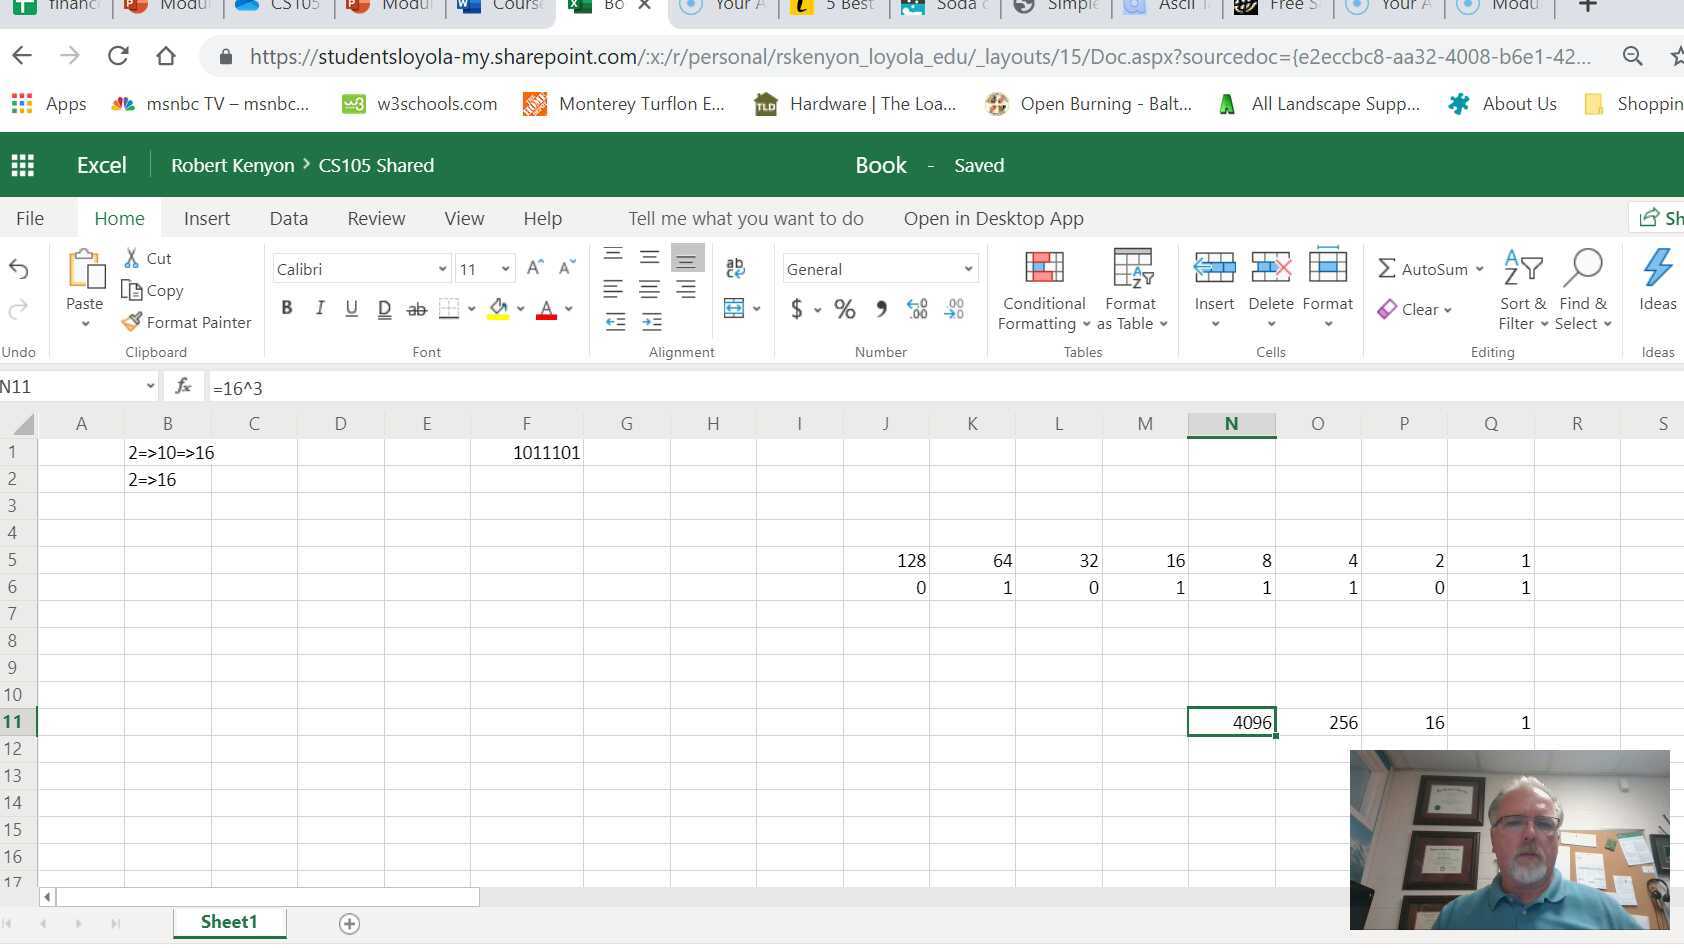Expand the AutoSum dropdown arrow
1684x948 pixels.
[1479, 269]
